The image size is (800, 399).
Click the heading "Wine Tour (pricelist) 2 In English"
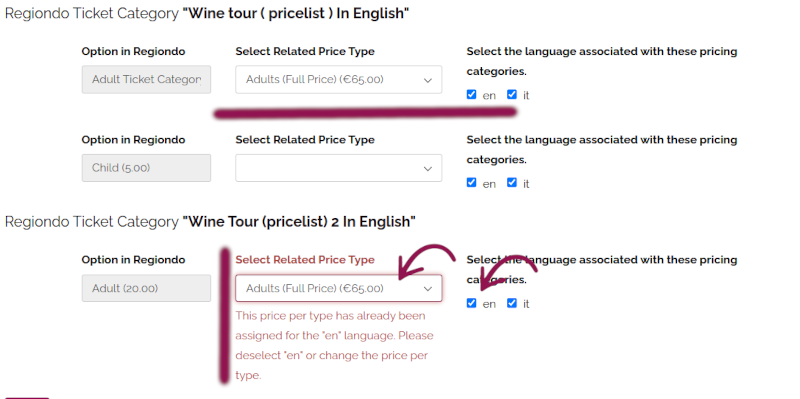[x=299, y=222]
